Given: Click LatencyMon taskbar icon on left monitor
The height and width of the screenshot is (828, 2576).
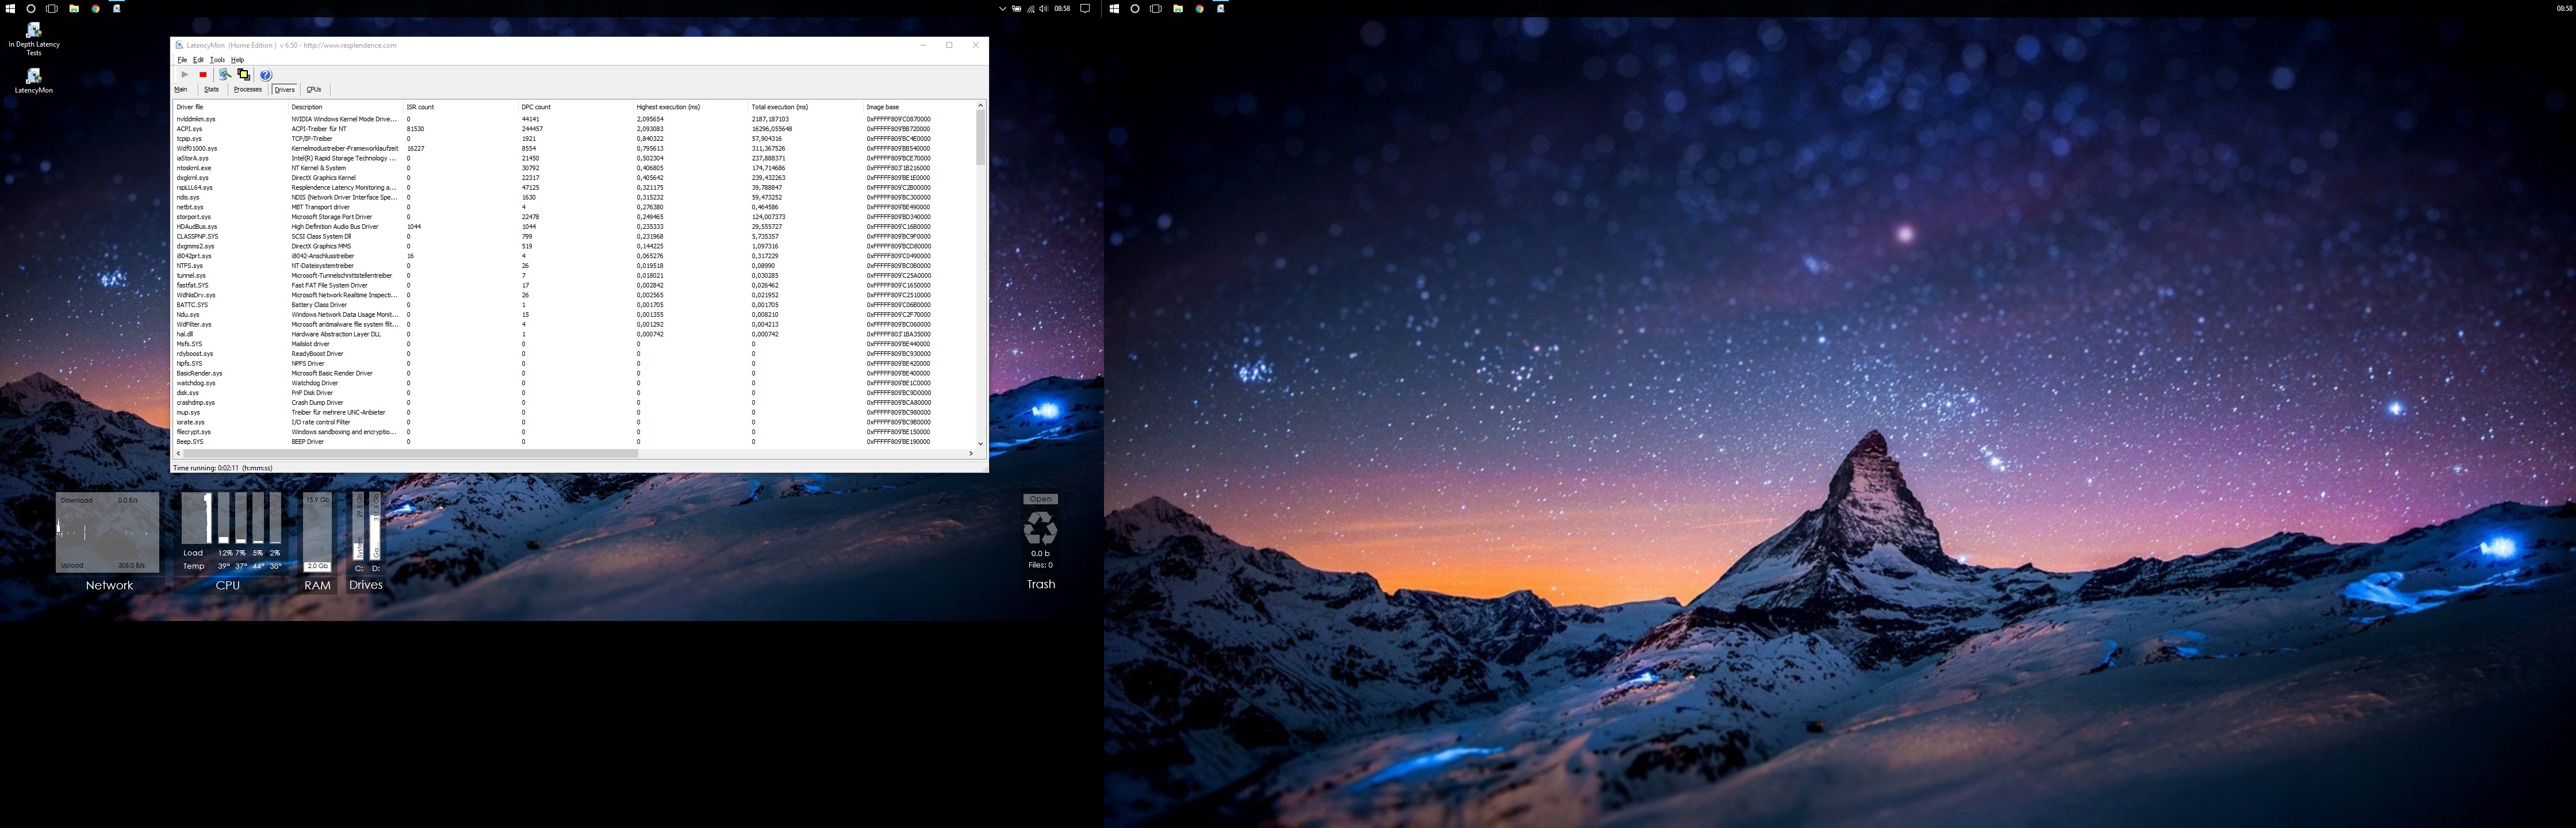Looking at the screenshot, I should 117,8.
